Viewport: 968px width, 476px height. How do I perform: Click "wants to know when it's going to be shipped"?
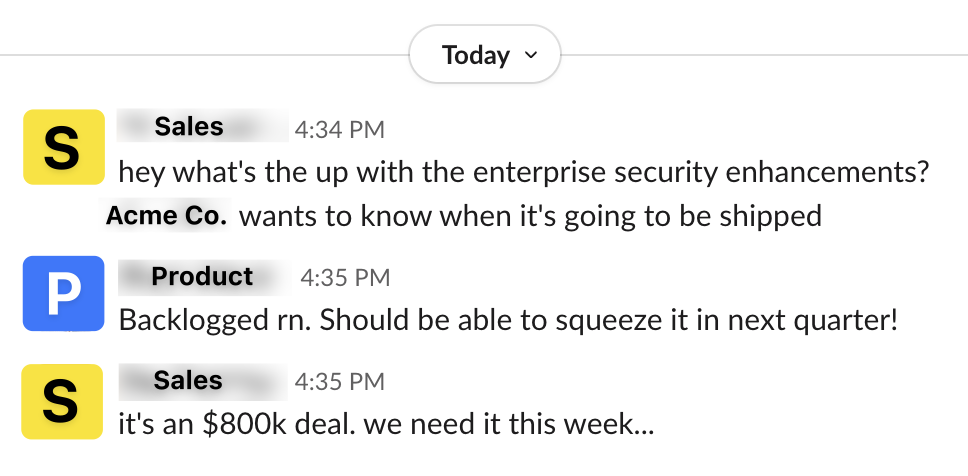coord(530,215)
